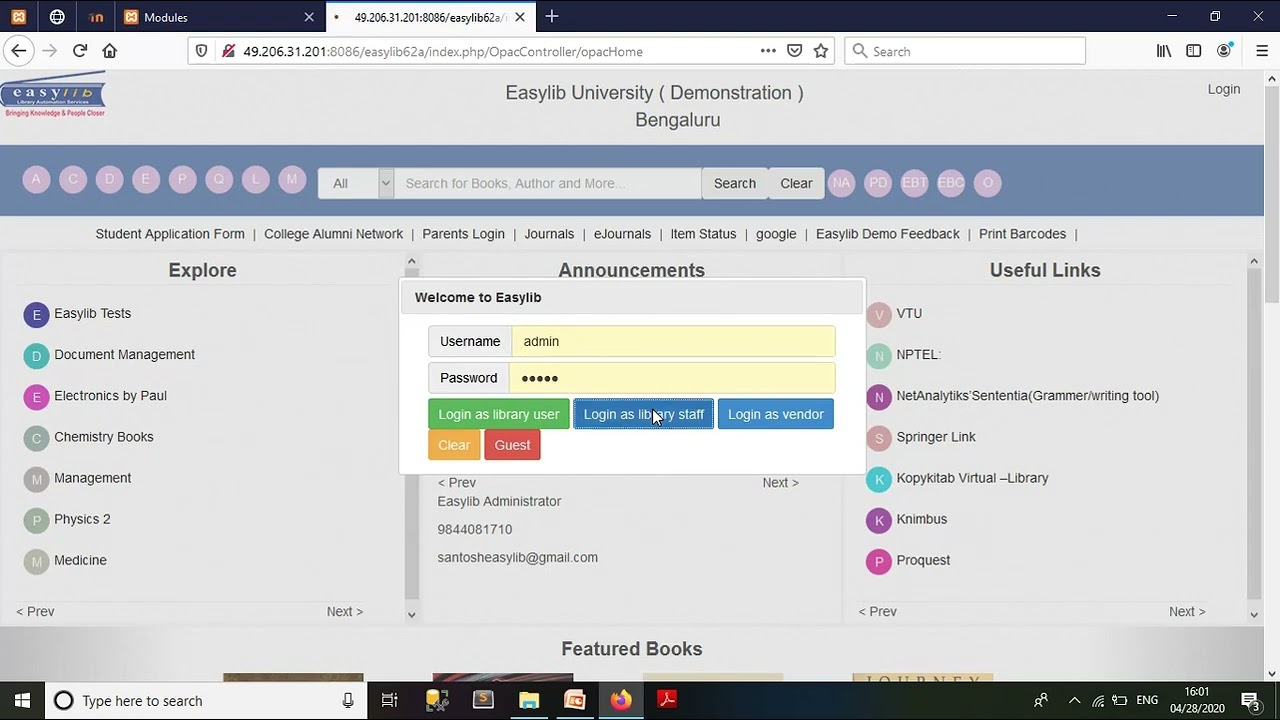This screenshot has width=1280, height=720.
Task: Select the EBT filter circle
Action: (x=914, y=183)
